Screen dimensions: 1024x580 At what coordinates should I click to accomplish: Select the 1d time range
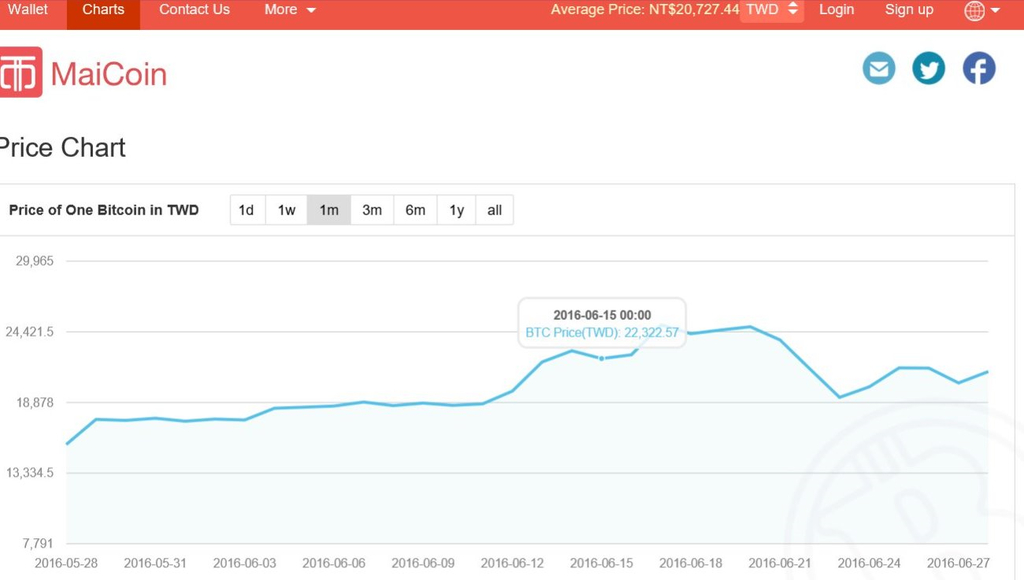coord(246,210)
